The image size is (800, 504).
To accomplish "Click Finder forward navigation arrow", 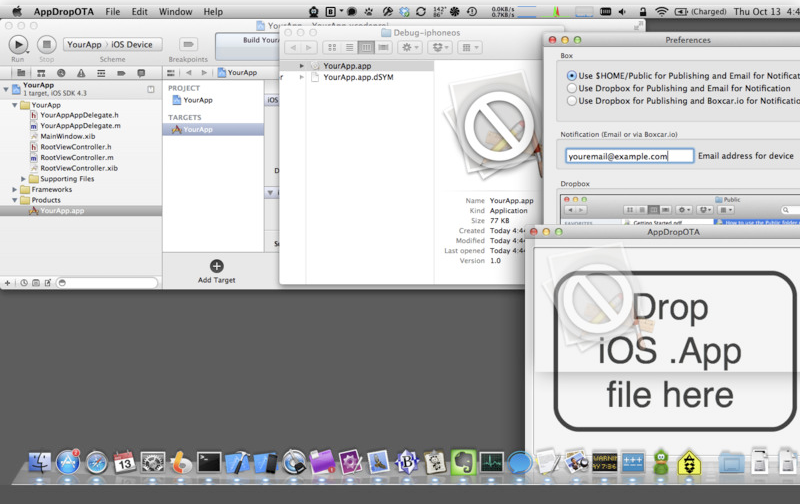I will point(309,47).
